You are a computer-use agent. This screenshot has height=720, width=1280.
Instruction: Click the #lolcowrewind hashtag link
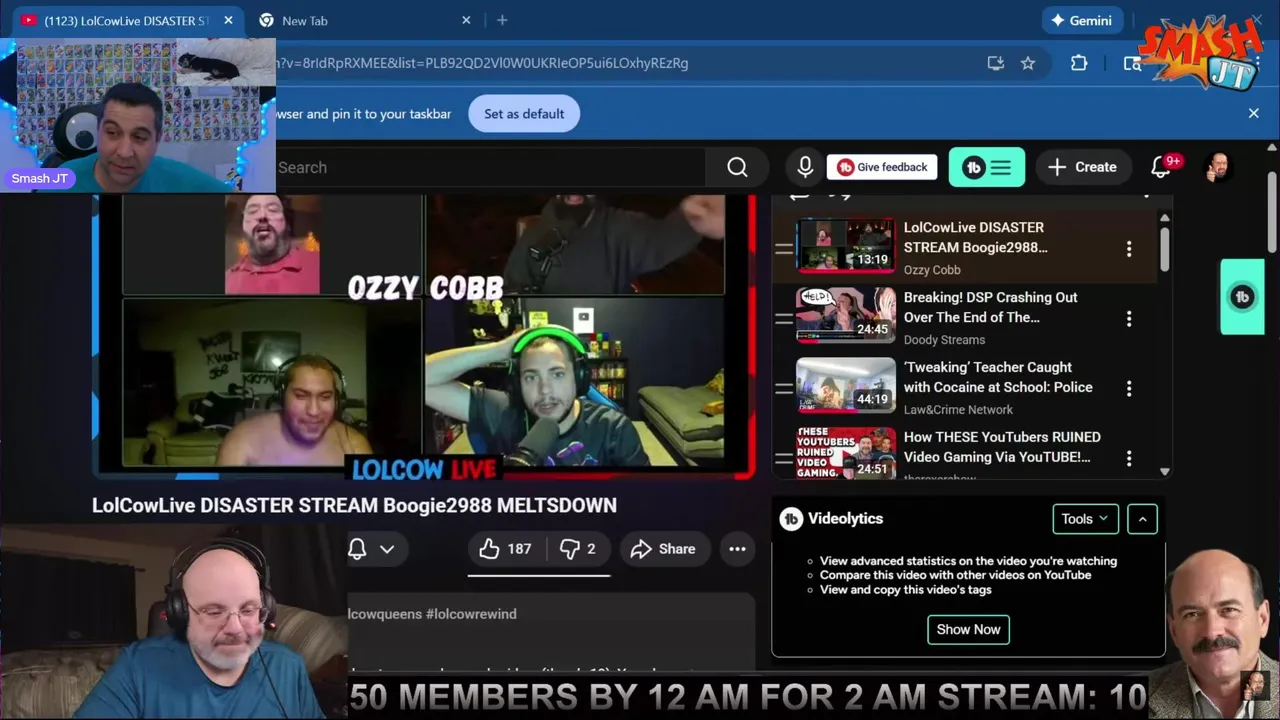tap(471, 614)
